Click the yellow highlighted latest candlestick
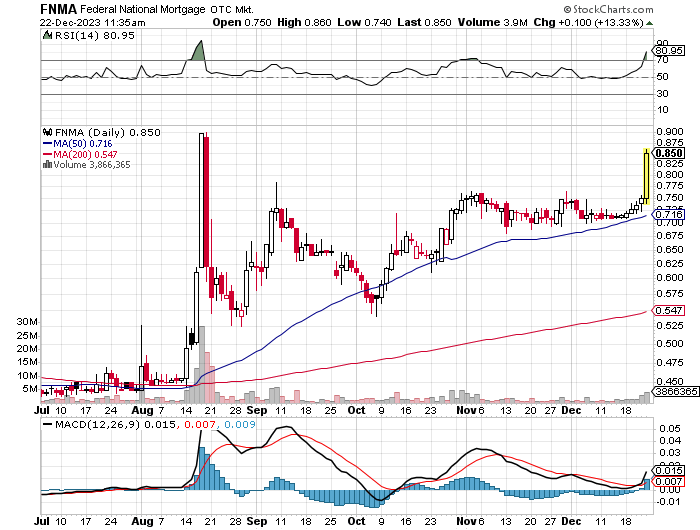The height and width of the screenshot is (530, 700). pyautogui.click(x=646, y=176)
